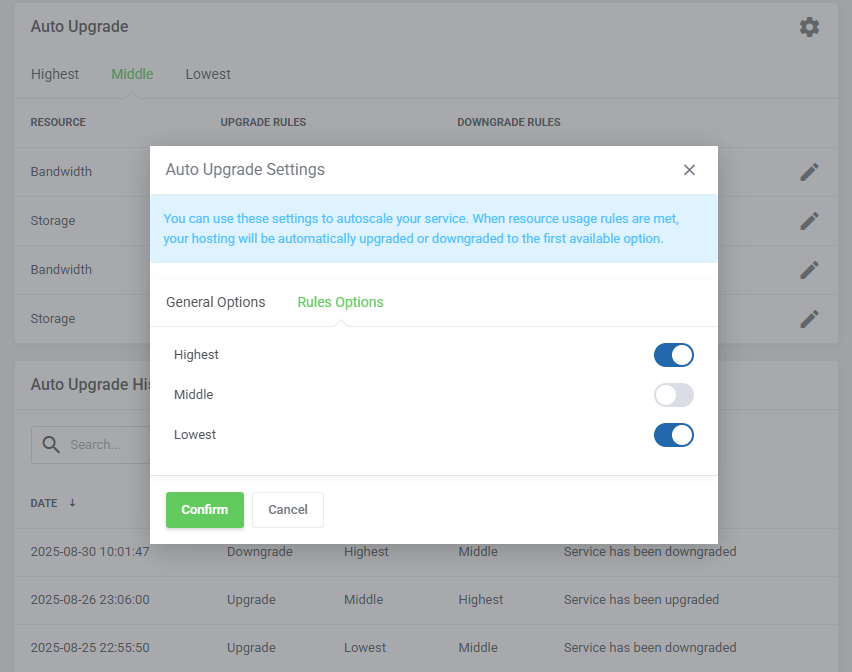
Task: Close the Auto Upgrade Settings dialog
Action: point(689,169)
